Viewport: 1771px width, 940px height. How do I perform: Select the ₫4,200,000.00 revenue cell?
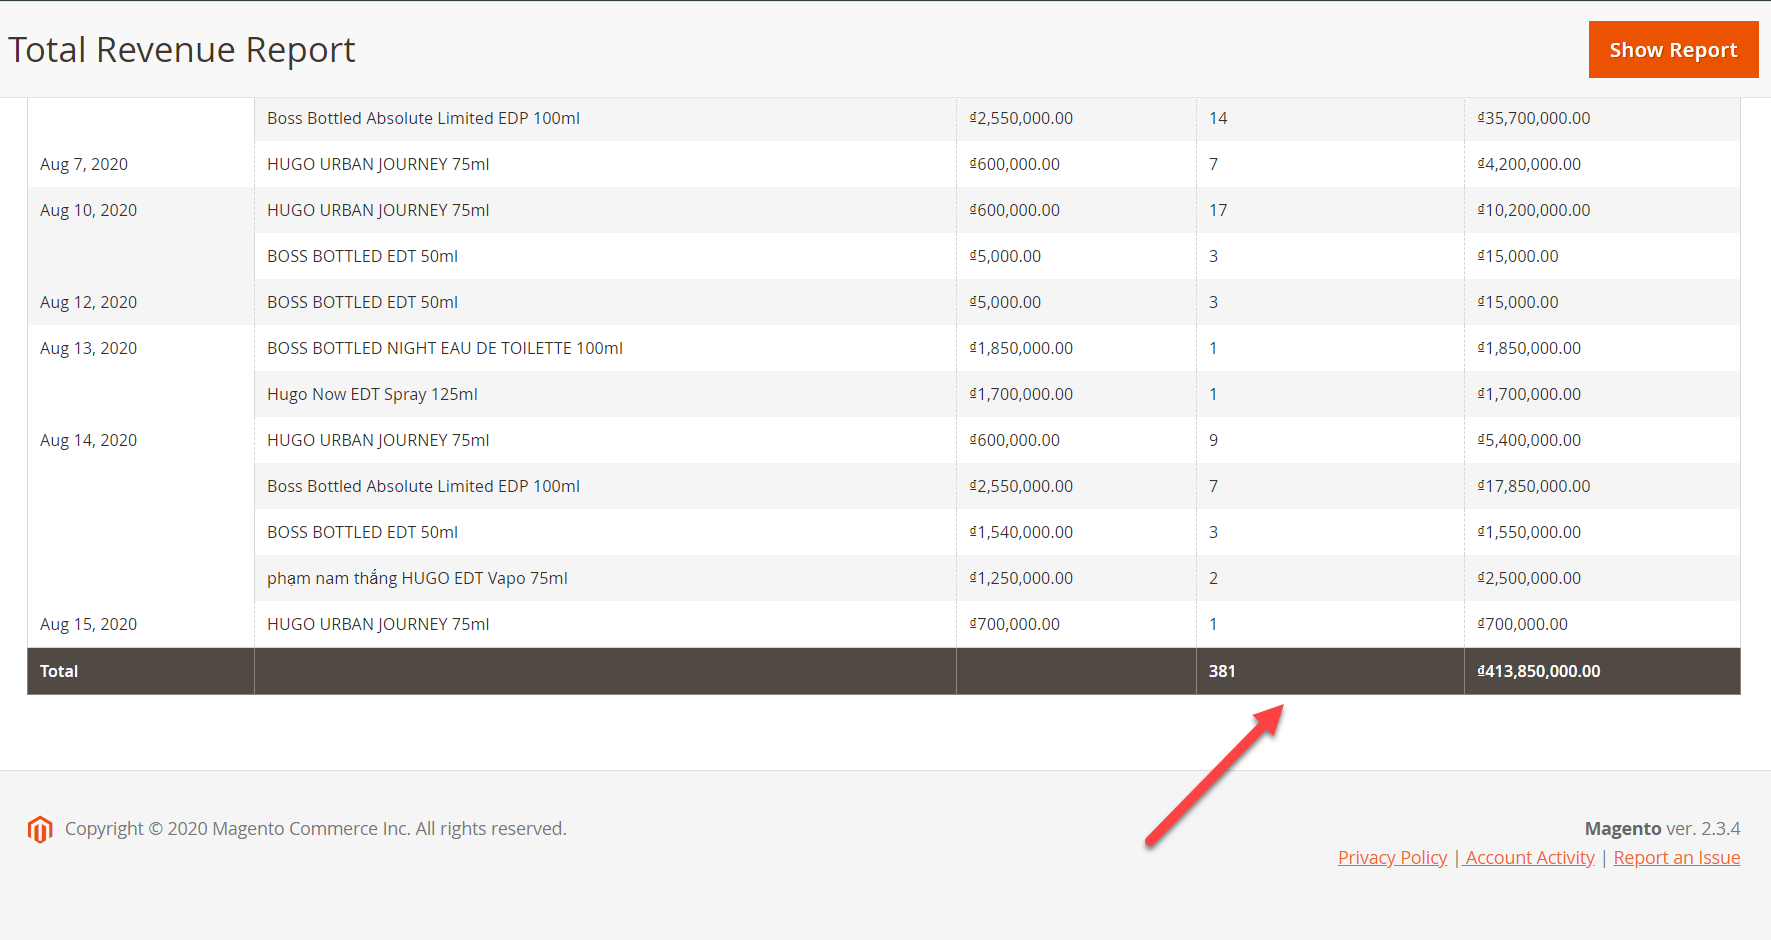point(1529,164)
